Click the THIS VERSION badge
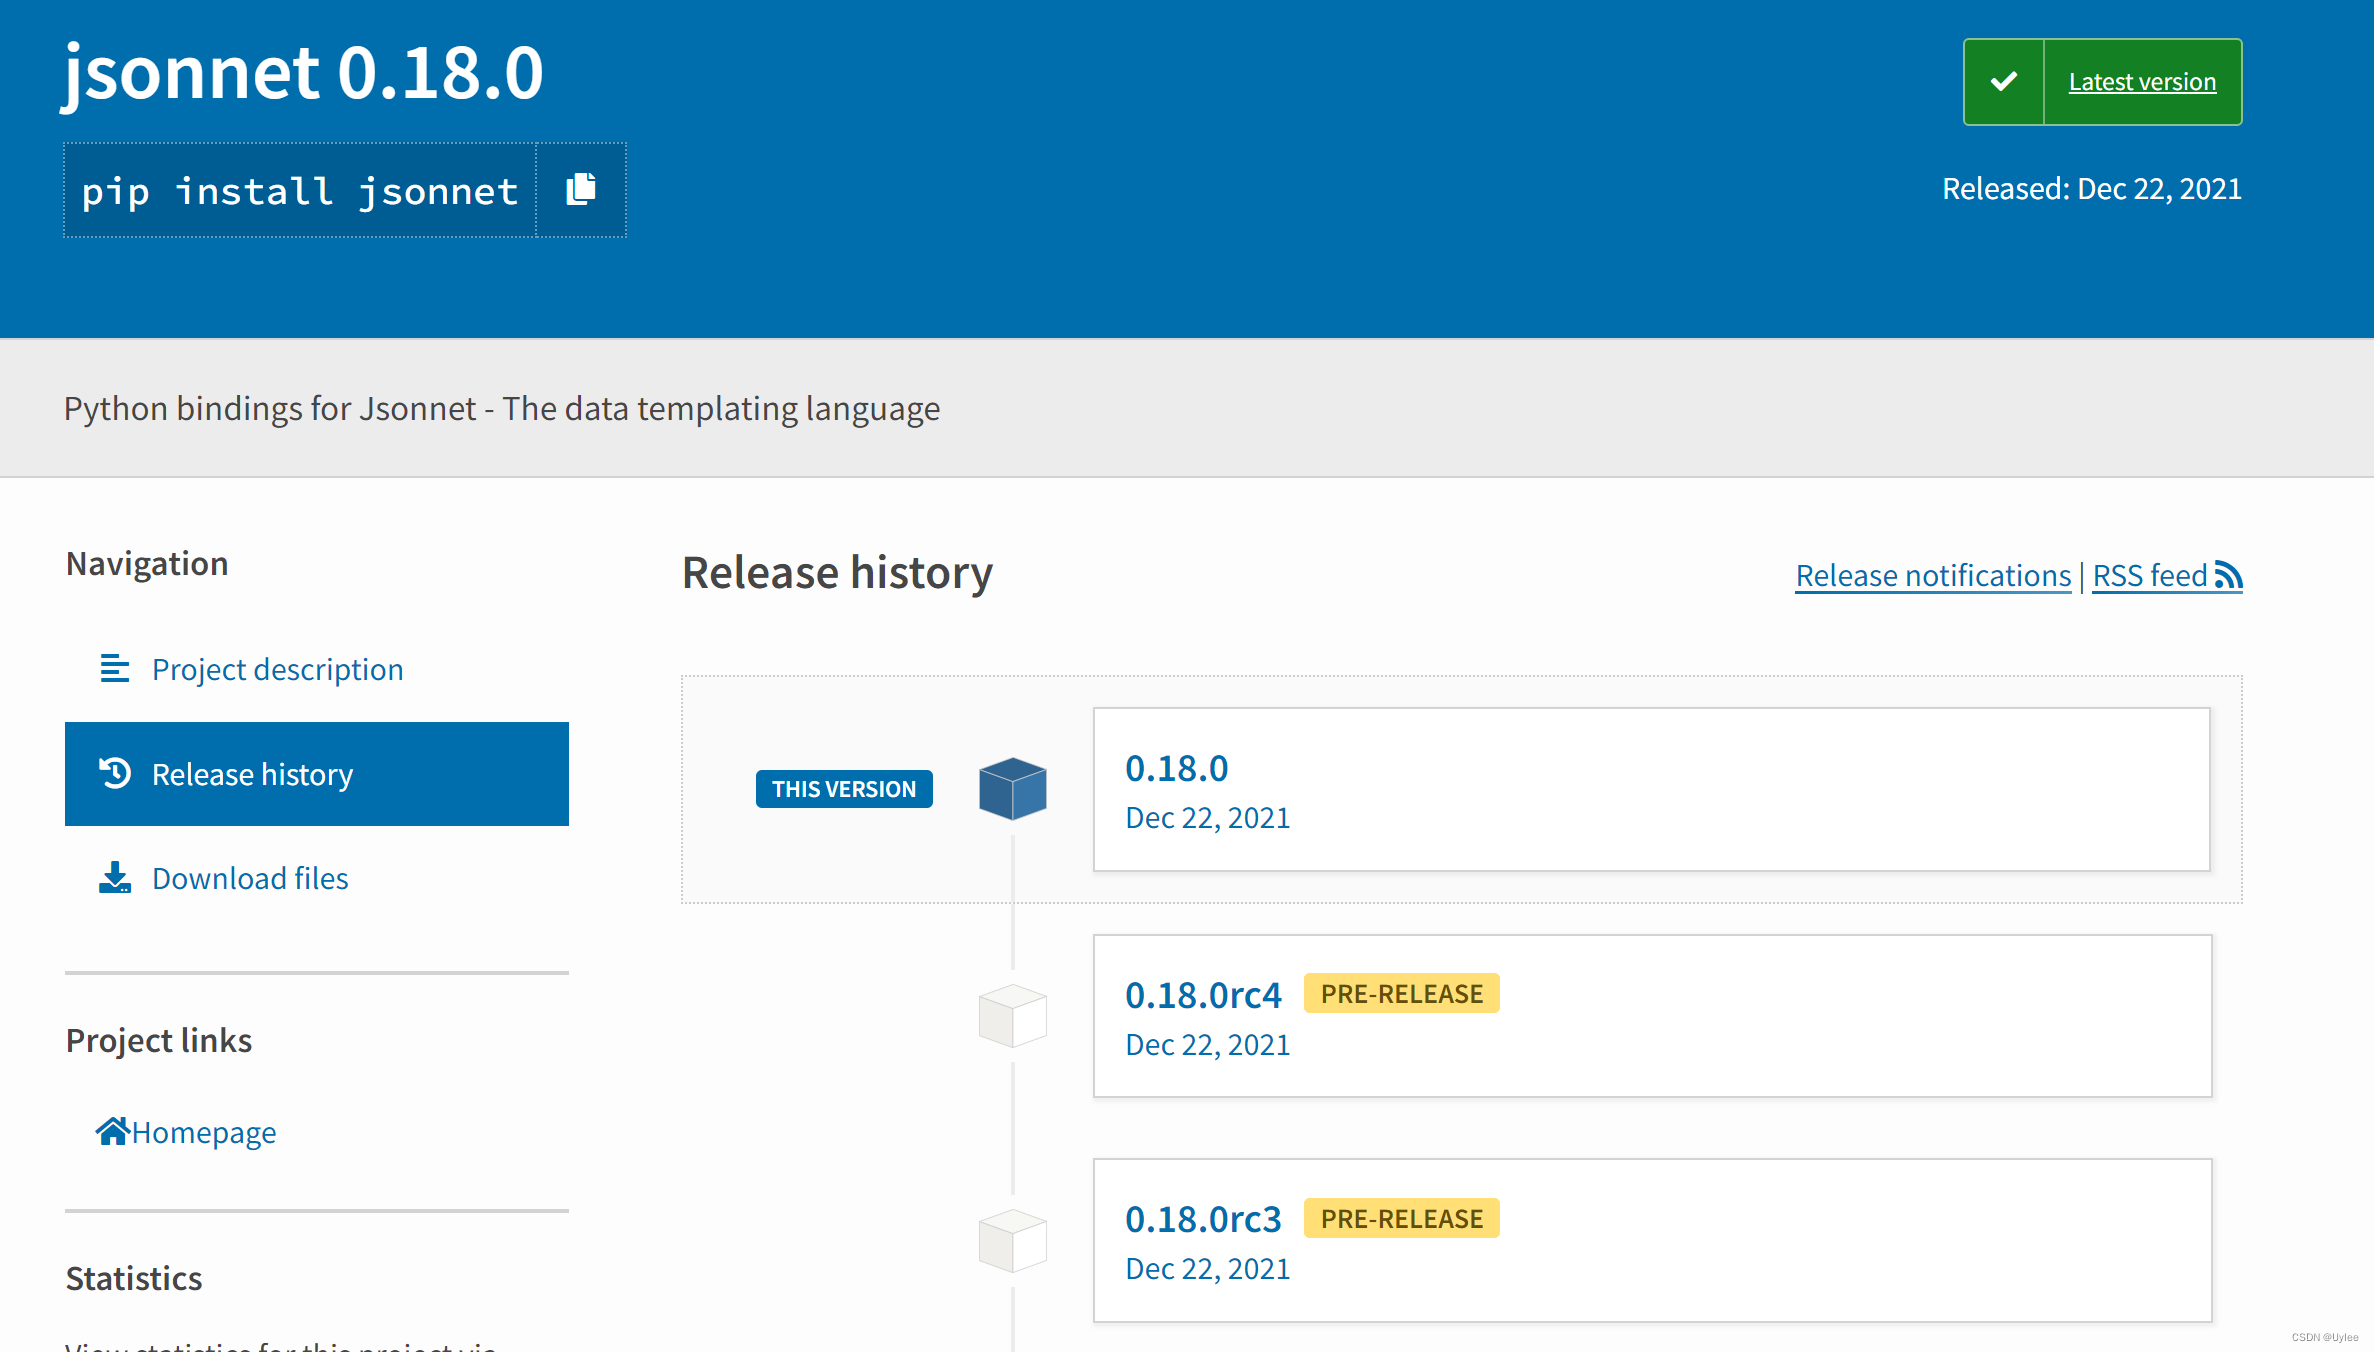2374x1352 pixels. click(844, 788)
